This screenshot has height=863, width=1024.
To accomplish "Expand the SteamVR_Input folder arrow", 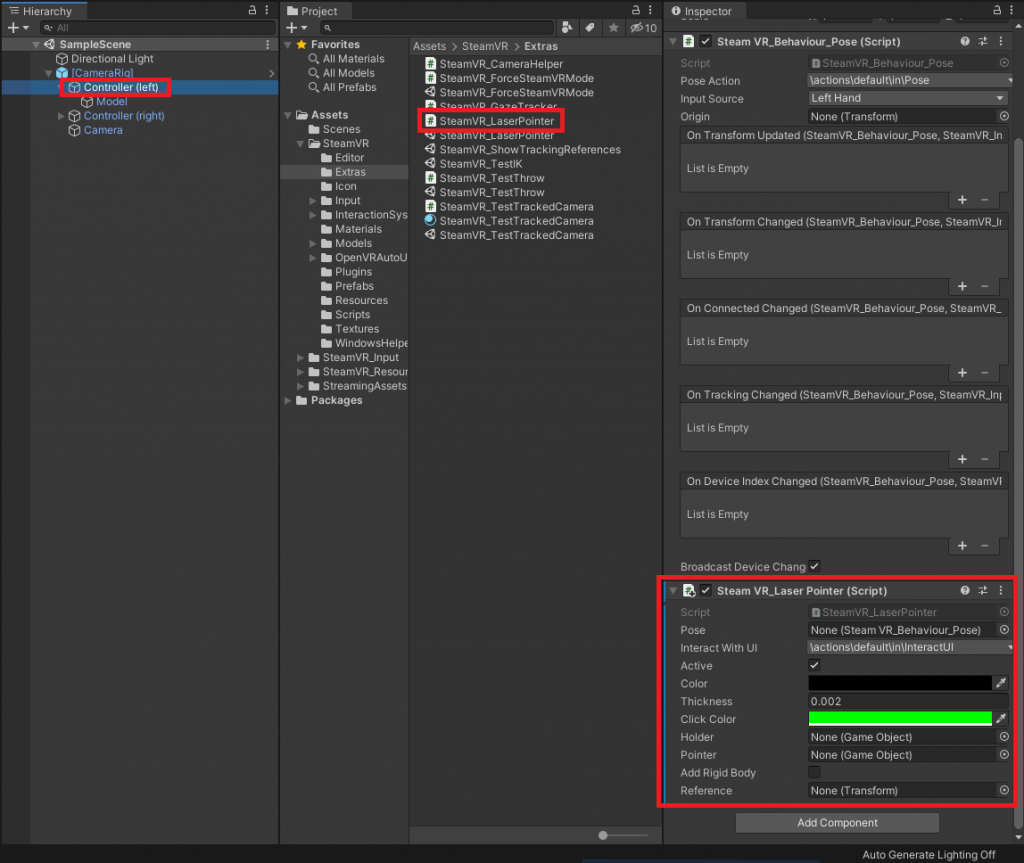I will pos(300,357).
